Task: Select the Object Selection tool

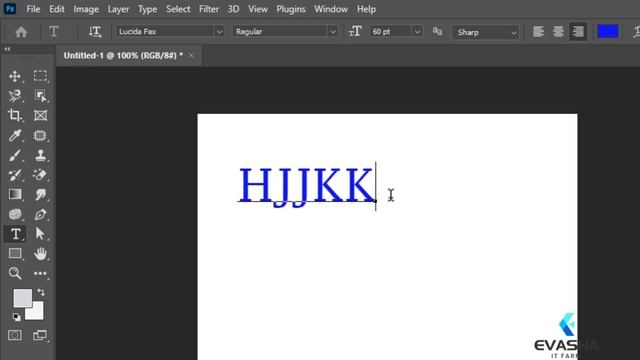Action: [x=40, y=96]
